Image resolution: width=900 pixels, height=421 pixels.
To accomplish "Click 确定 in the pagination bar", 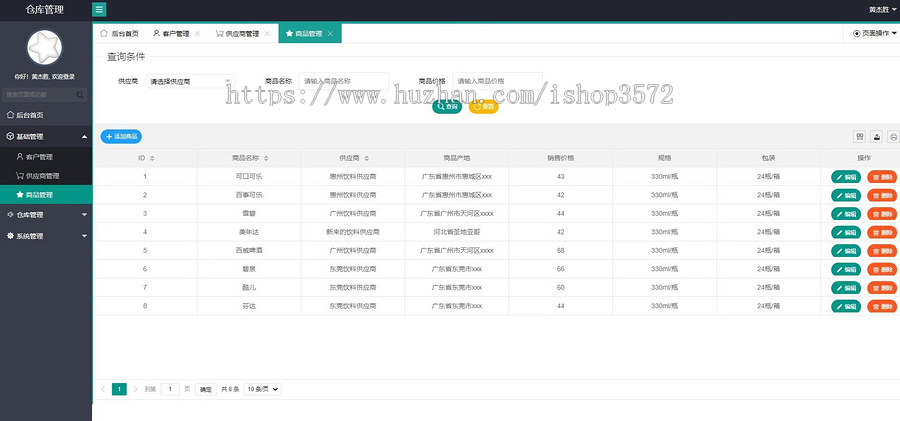I will (x=205, y=389).
